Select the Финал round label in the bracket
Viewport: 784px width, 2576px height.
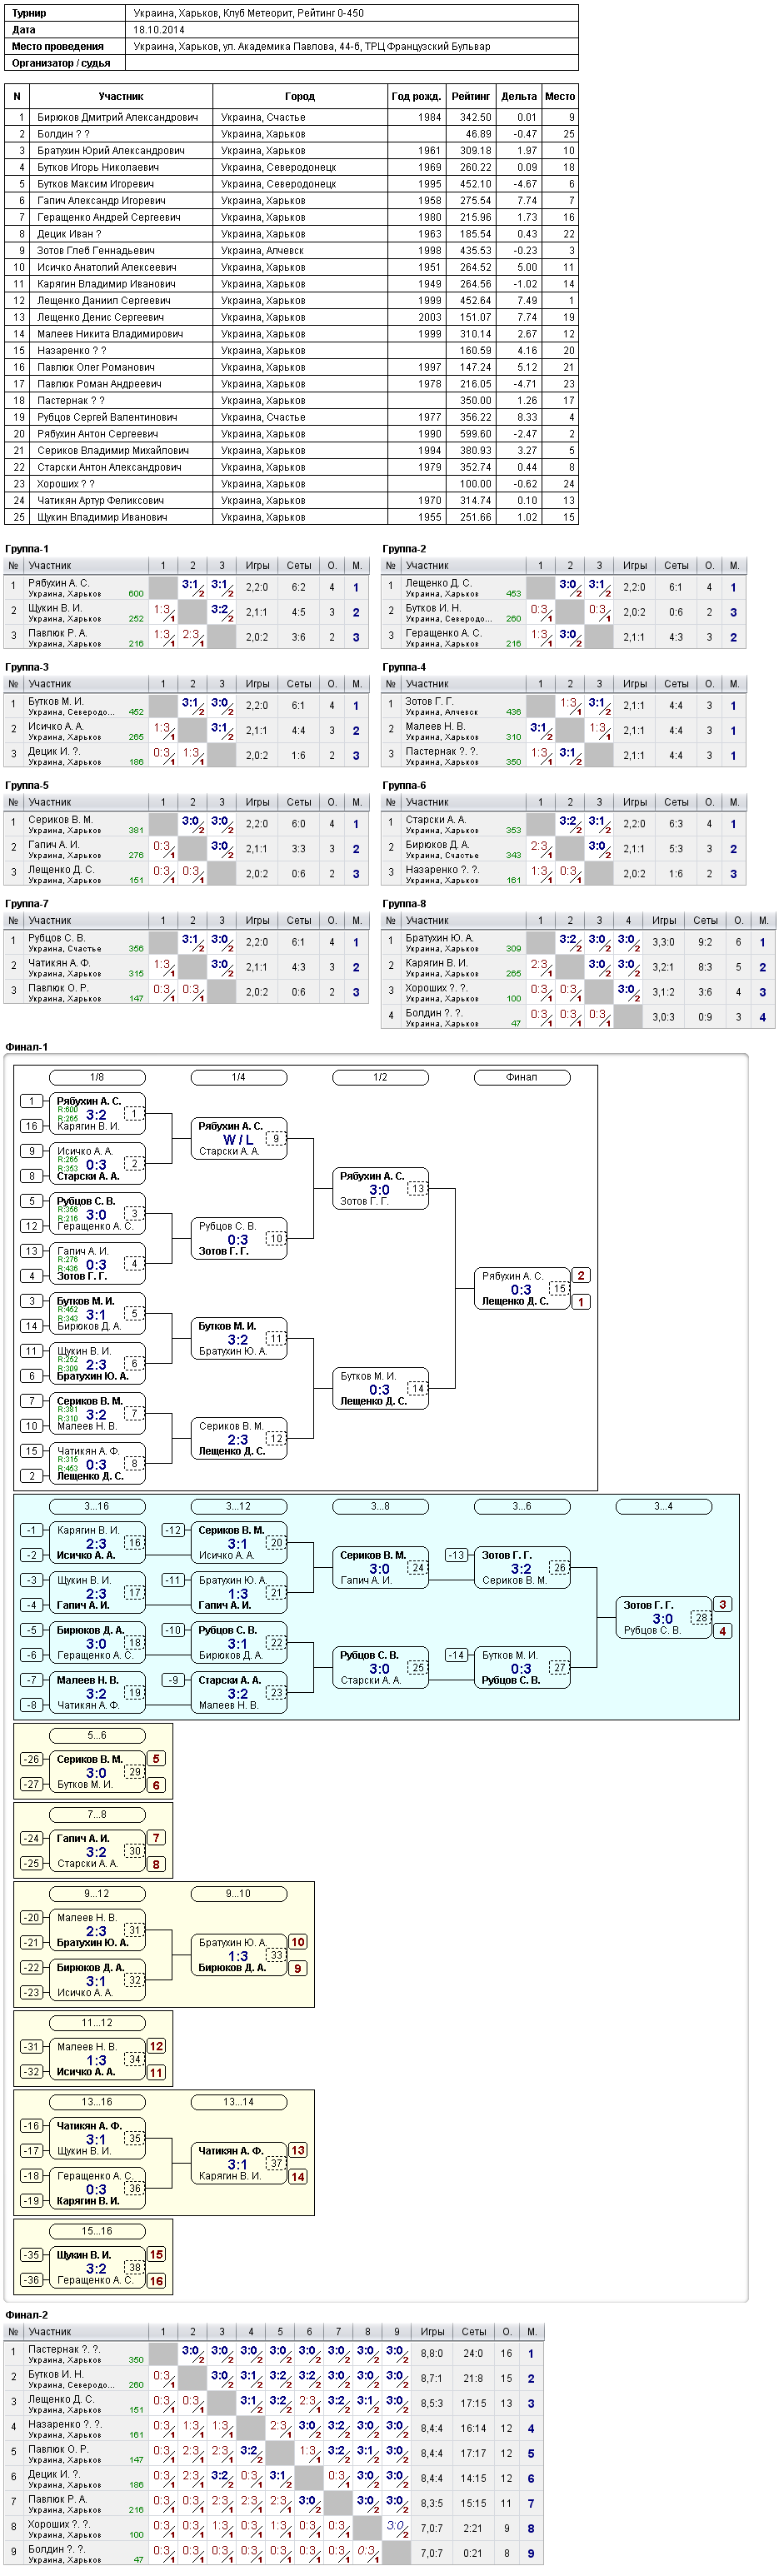521,1077
